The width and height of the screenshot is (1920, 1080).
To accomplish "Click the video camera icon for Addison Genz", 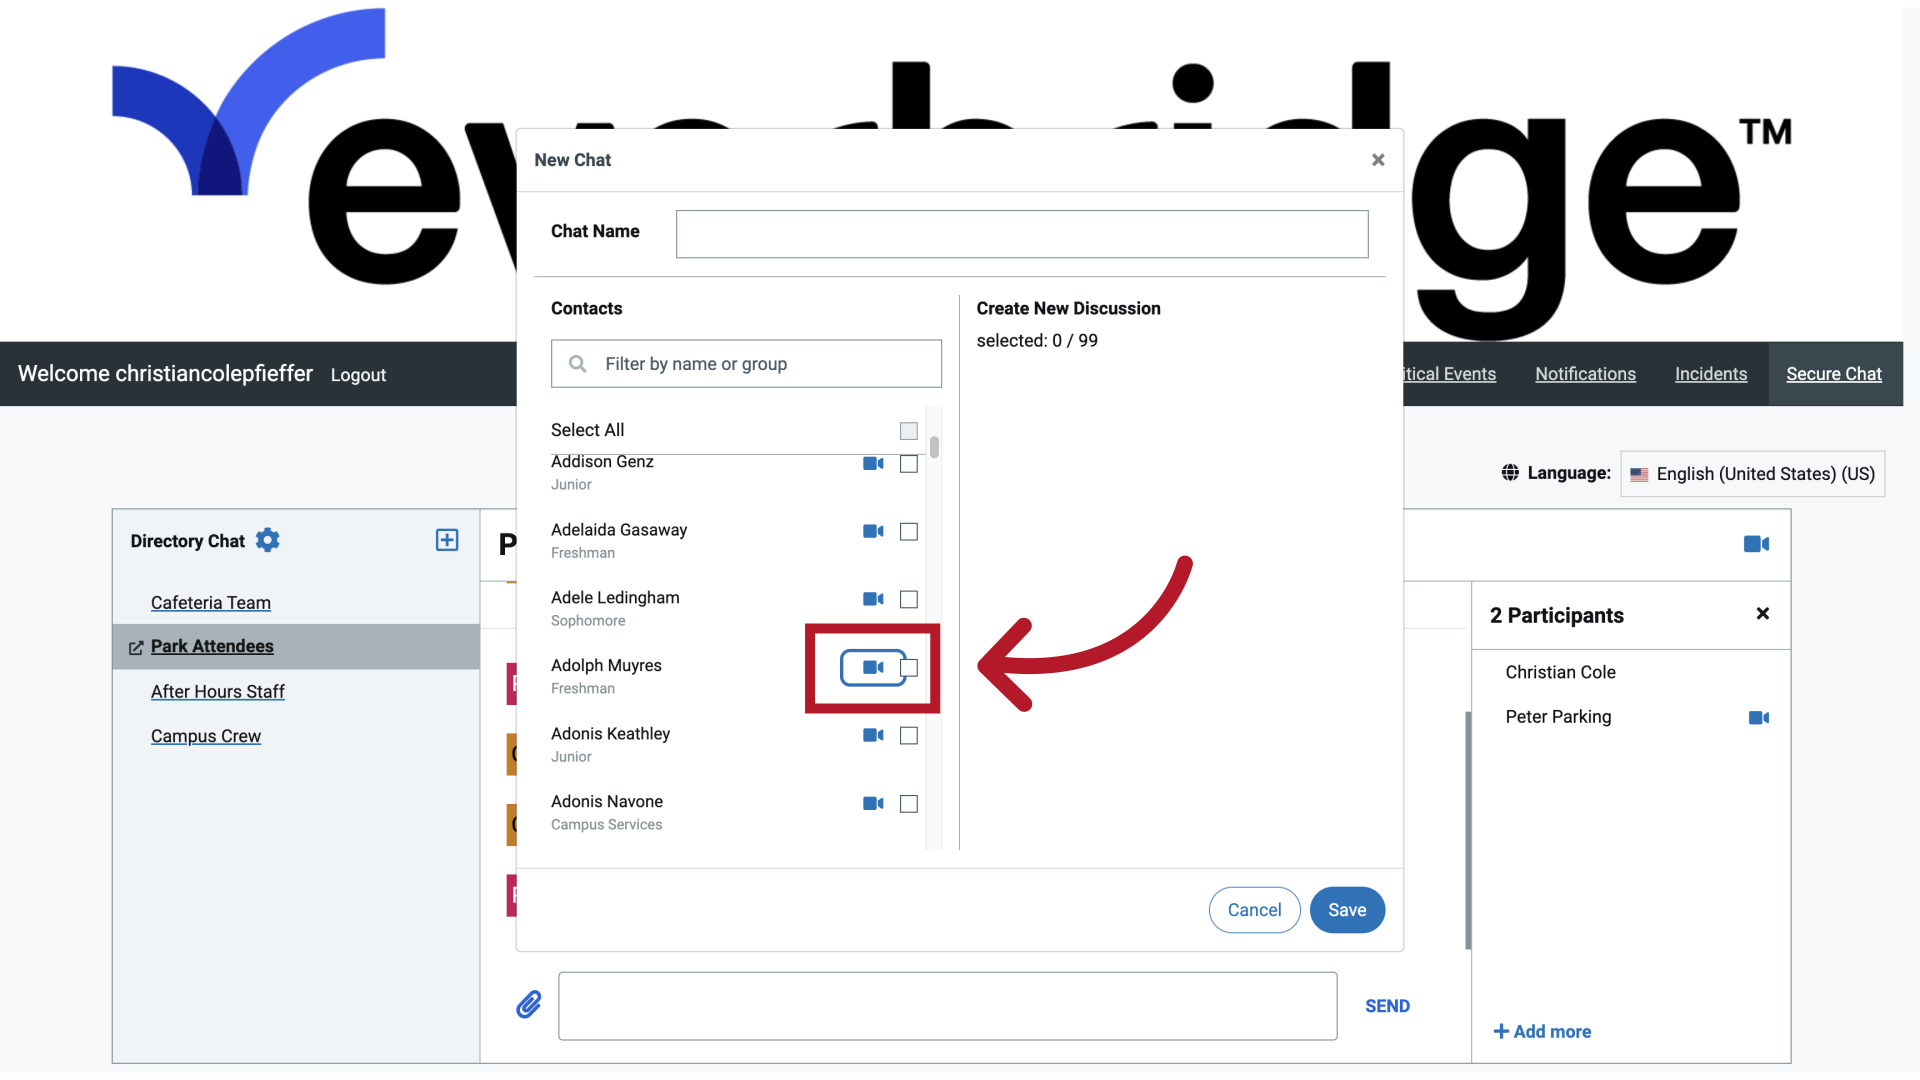I will (x=873, y=462).
